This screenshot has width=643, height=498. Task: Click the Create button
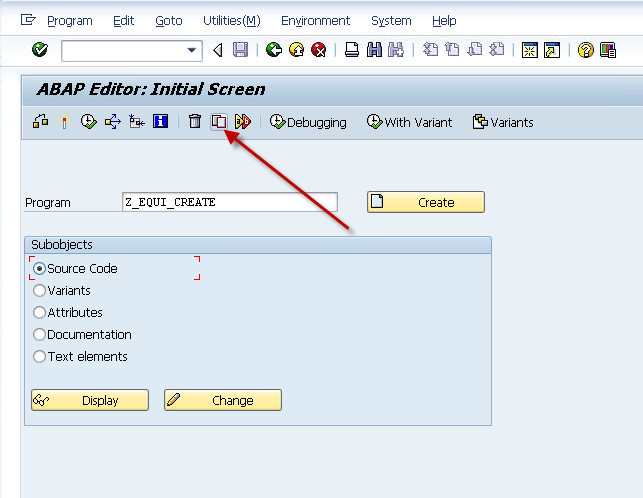click(426, 202)
